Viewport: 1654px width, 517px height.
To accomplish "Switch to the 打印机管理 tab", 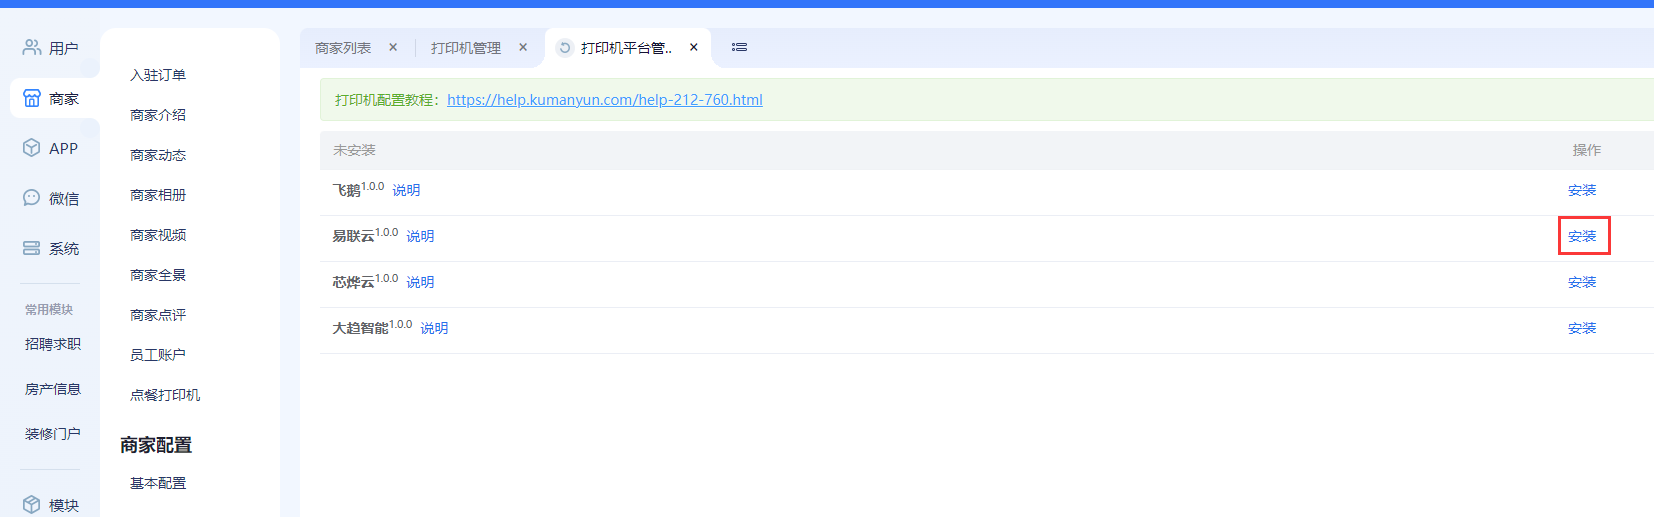I will pos(466,48).
